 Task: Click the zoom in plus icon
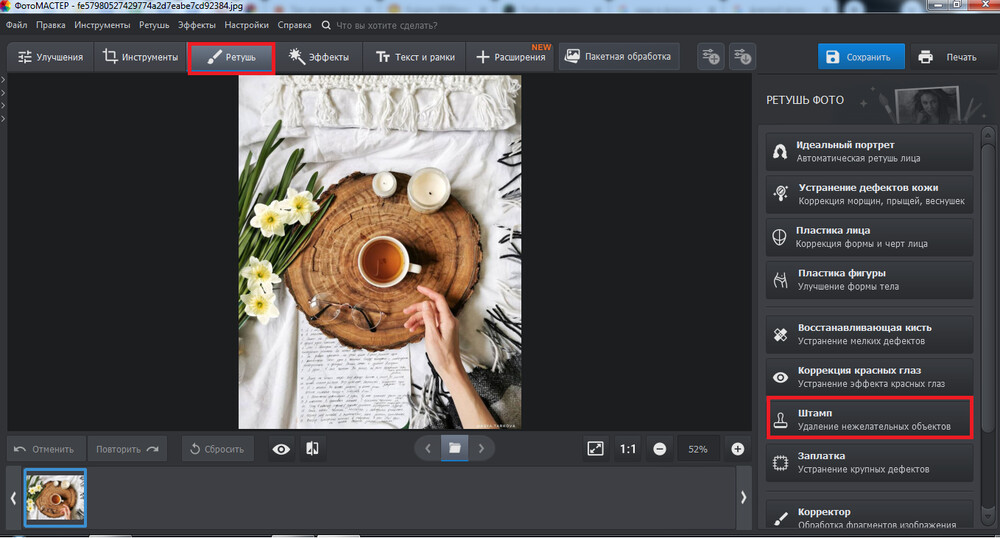click(738, 449)
